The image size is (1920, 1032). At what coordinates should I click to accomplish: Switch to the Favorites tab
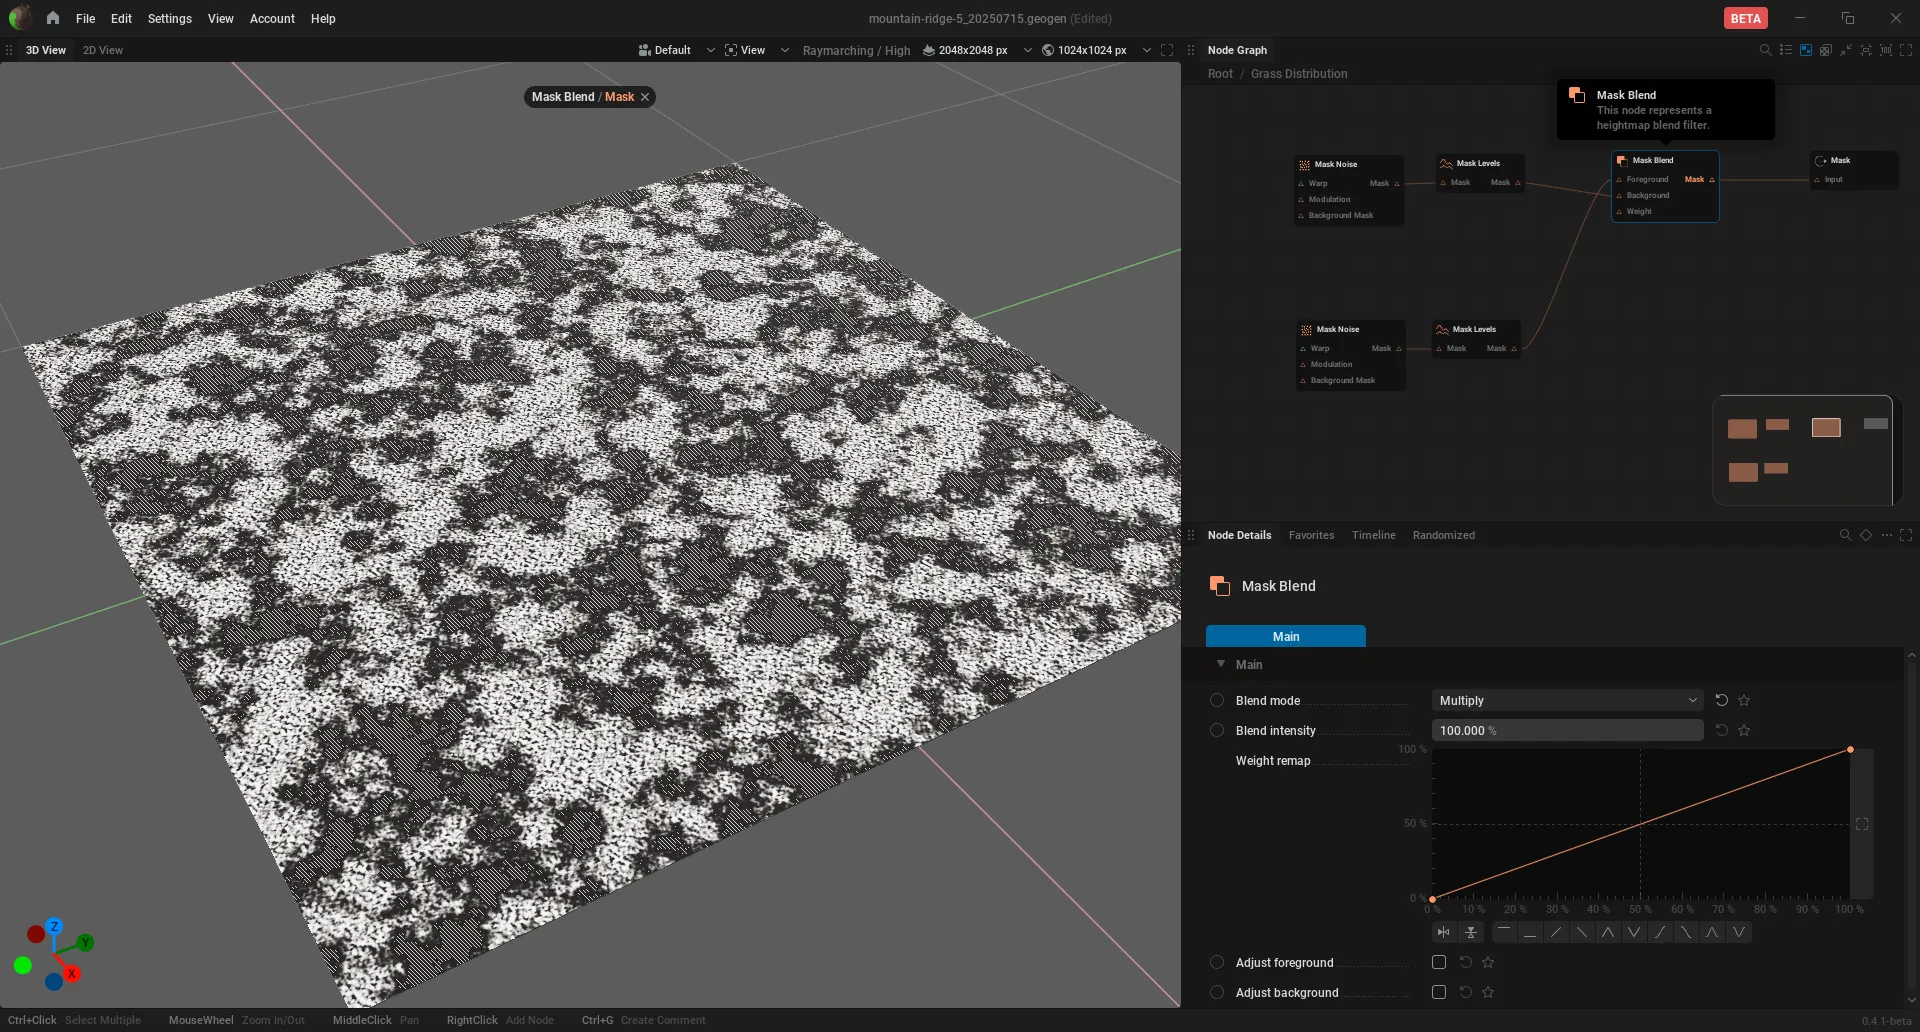(x=1311, y=535)
